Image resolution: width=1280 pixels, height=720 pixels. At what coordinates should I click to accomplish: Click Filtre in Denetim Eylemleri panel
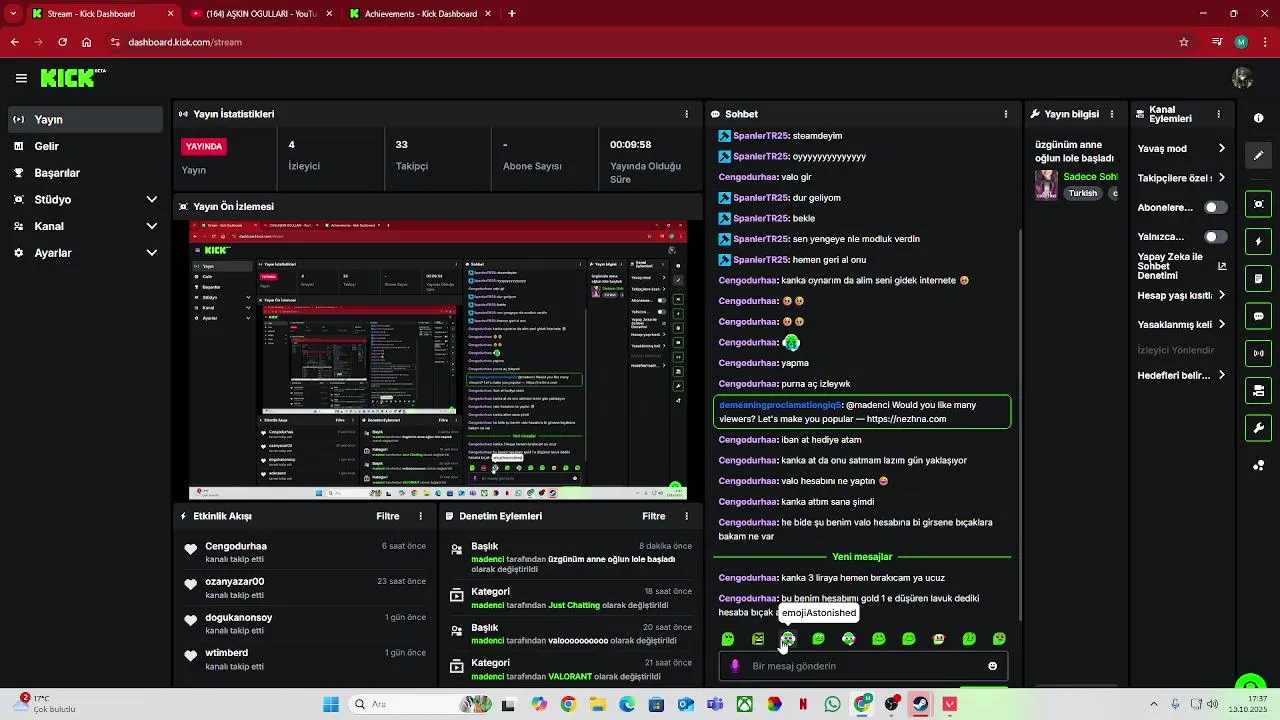coord(654,516)
